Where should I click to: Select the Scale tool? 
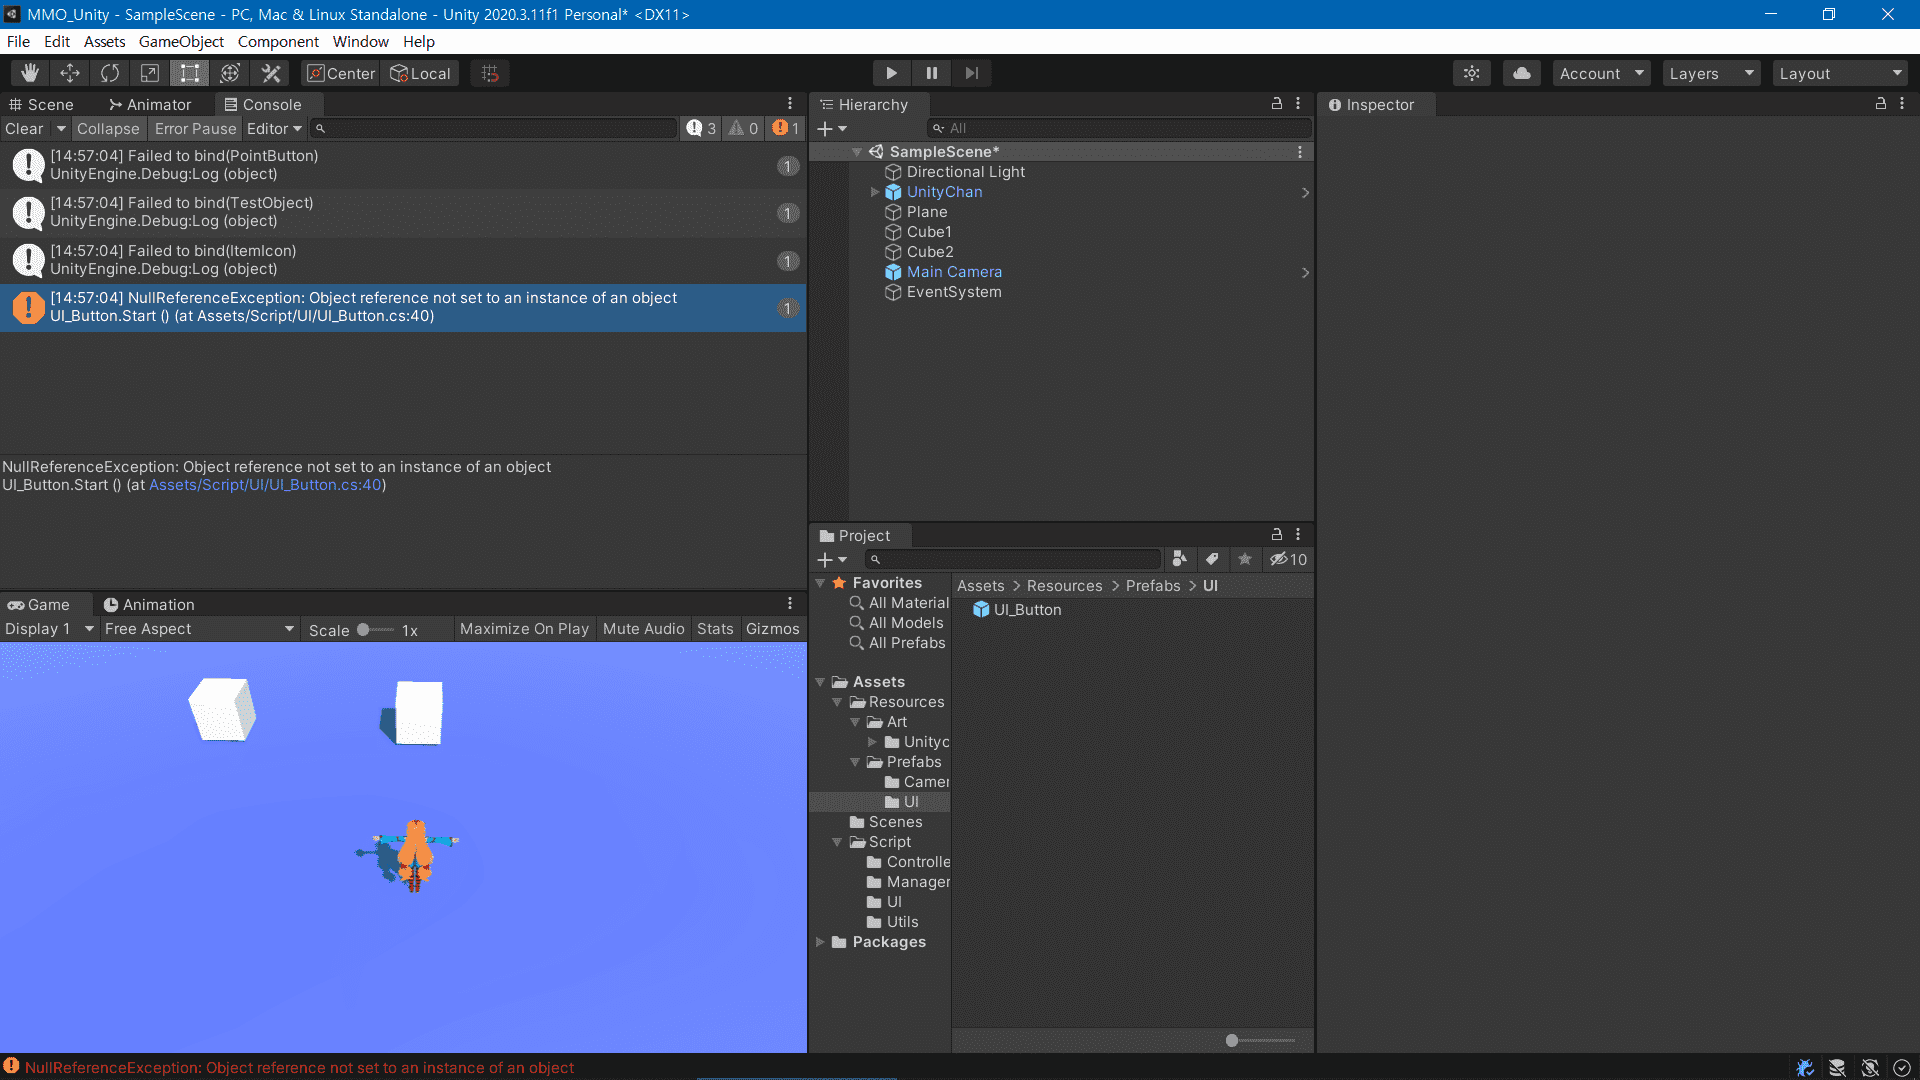coord(150,73)
